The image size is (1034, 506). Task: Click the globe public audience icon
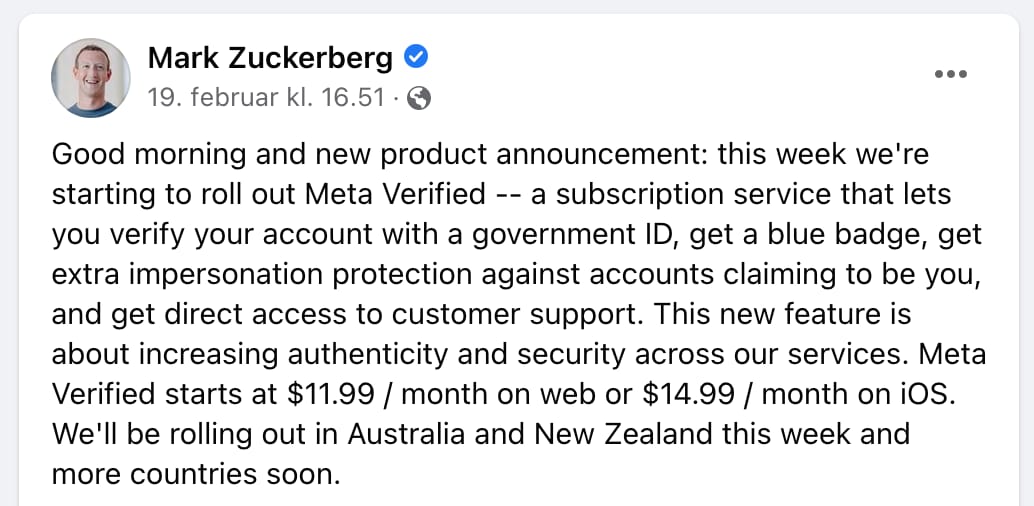click(421, 98)
